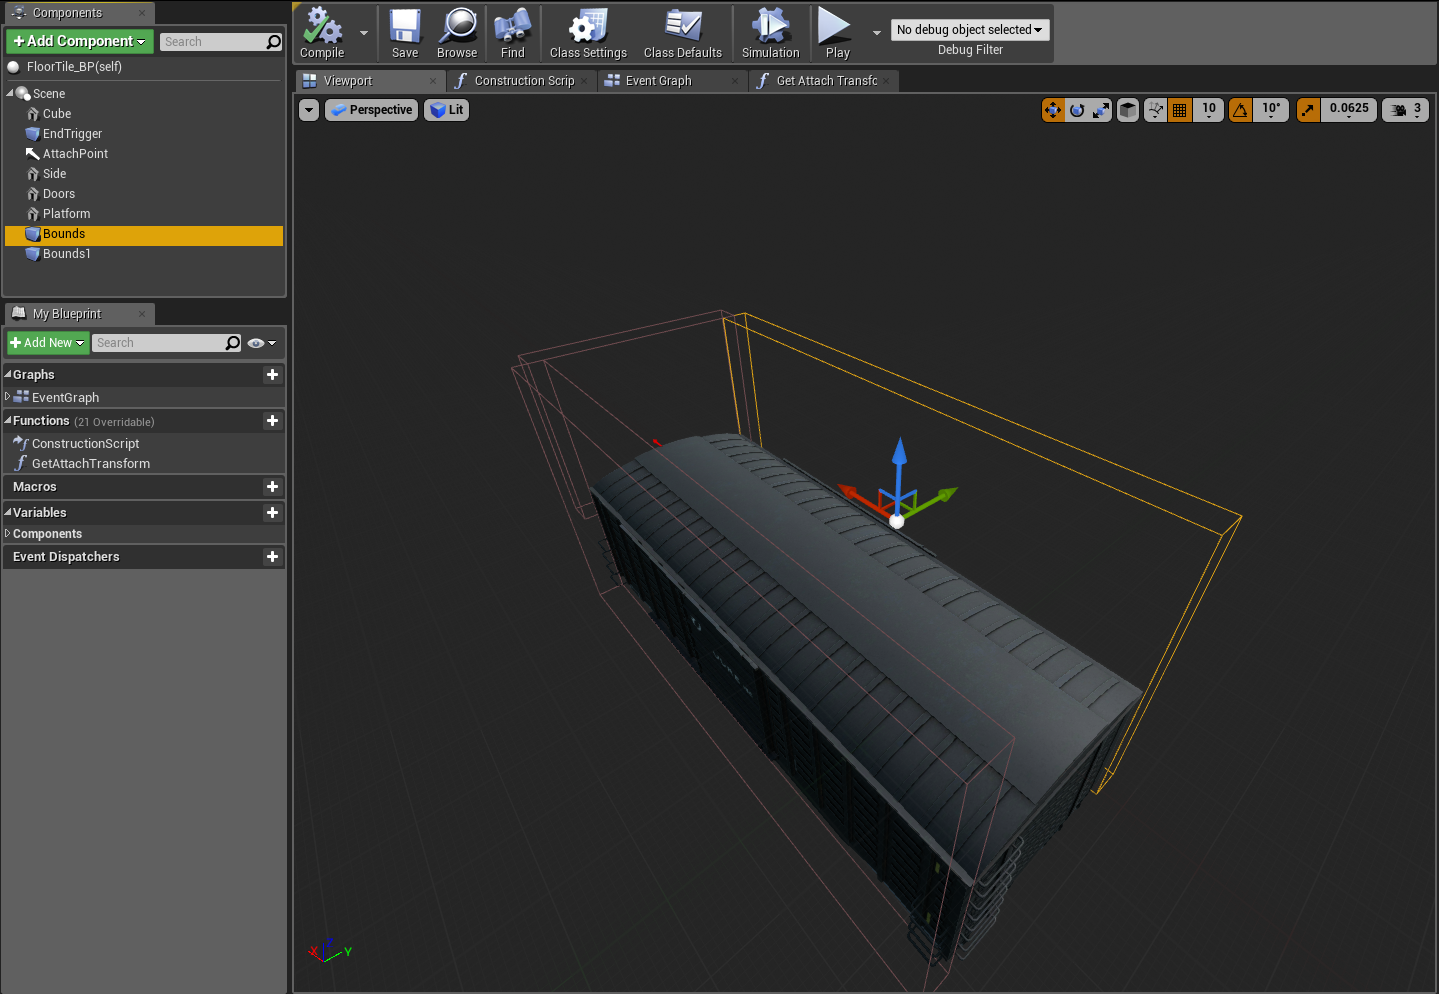
Task: Click the Add New button
Action: click(47, 343)
